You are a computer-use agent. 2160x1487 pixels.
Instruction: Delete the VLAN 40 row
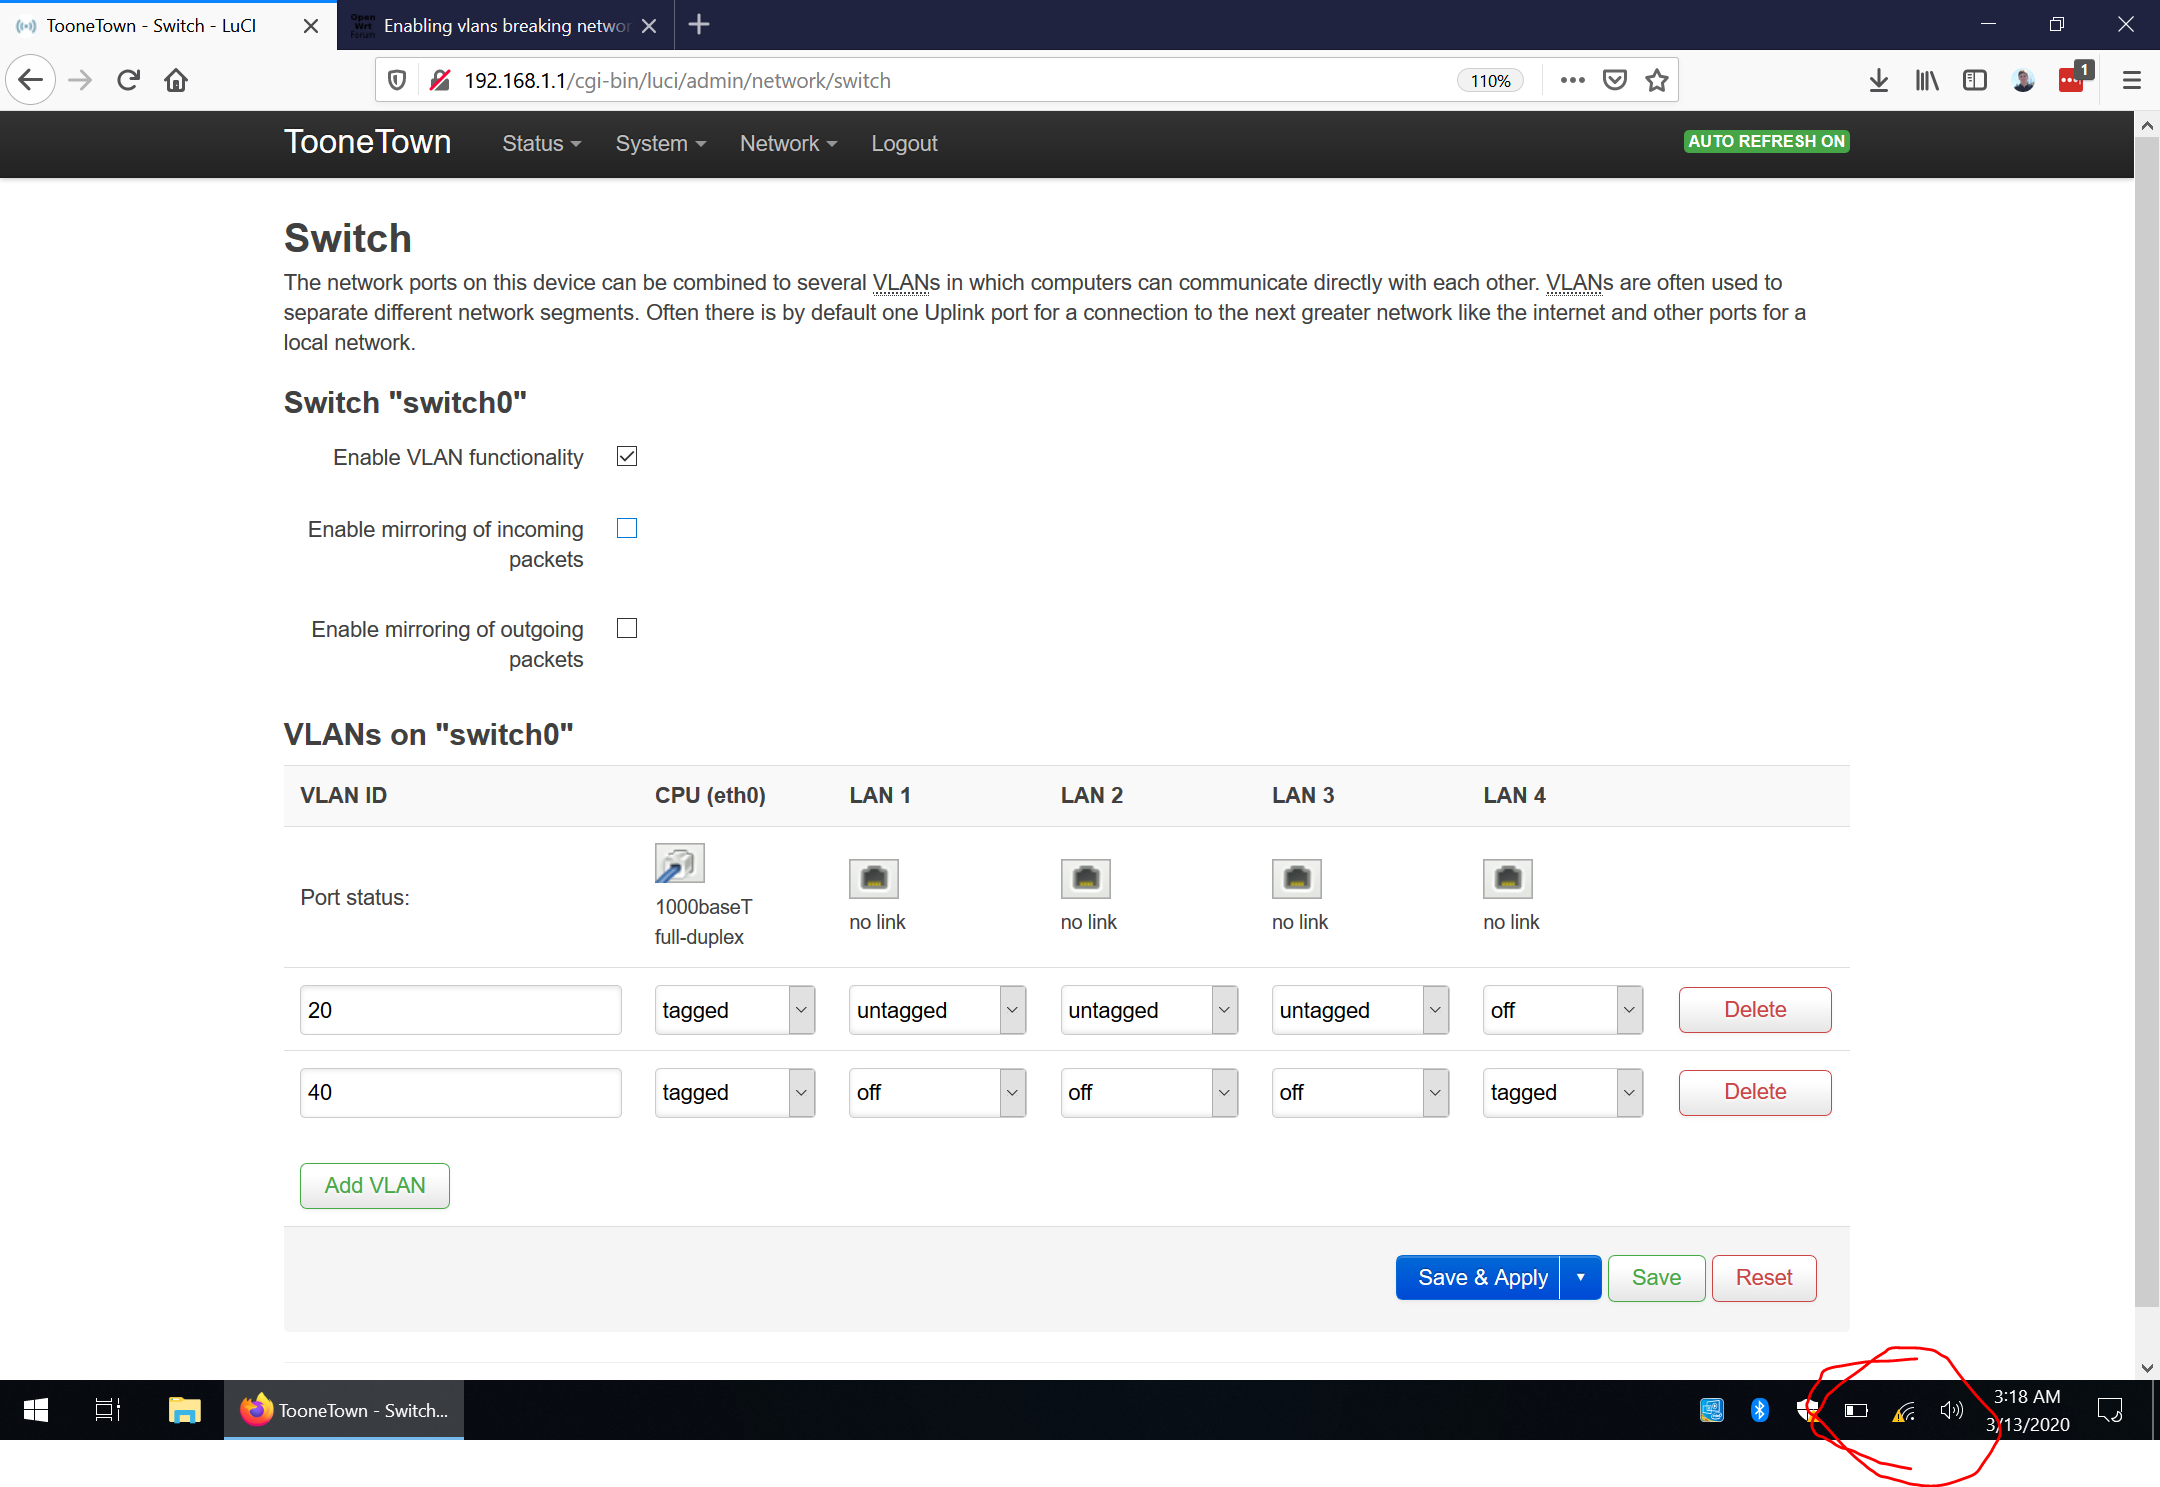1755,1092
